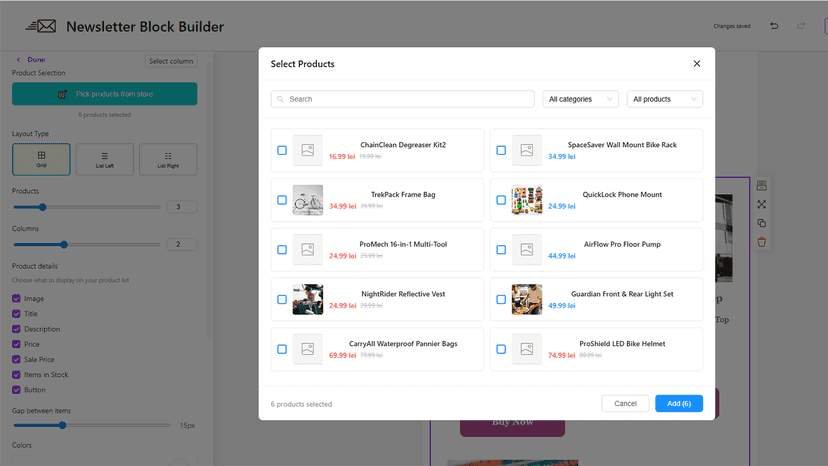This screenshot has height=466, width=828.
Task: Click the red delete block trash icon
Action: click(761, 242)
